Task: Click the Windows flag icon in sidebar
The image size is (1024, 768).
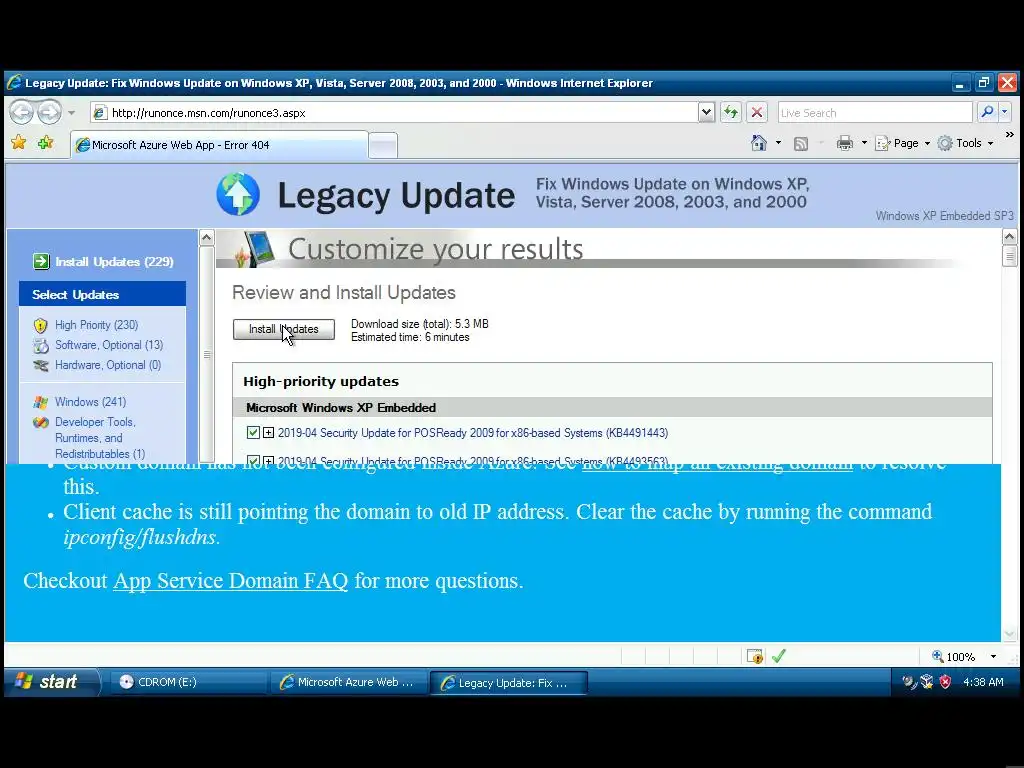Action: 40,402
